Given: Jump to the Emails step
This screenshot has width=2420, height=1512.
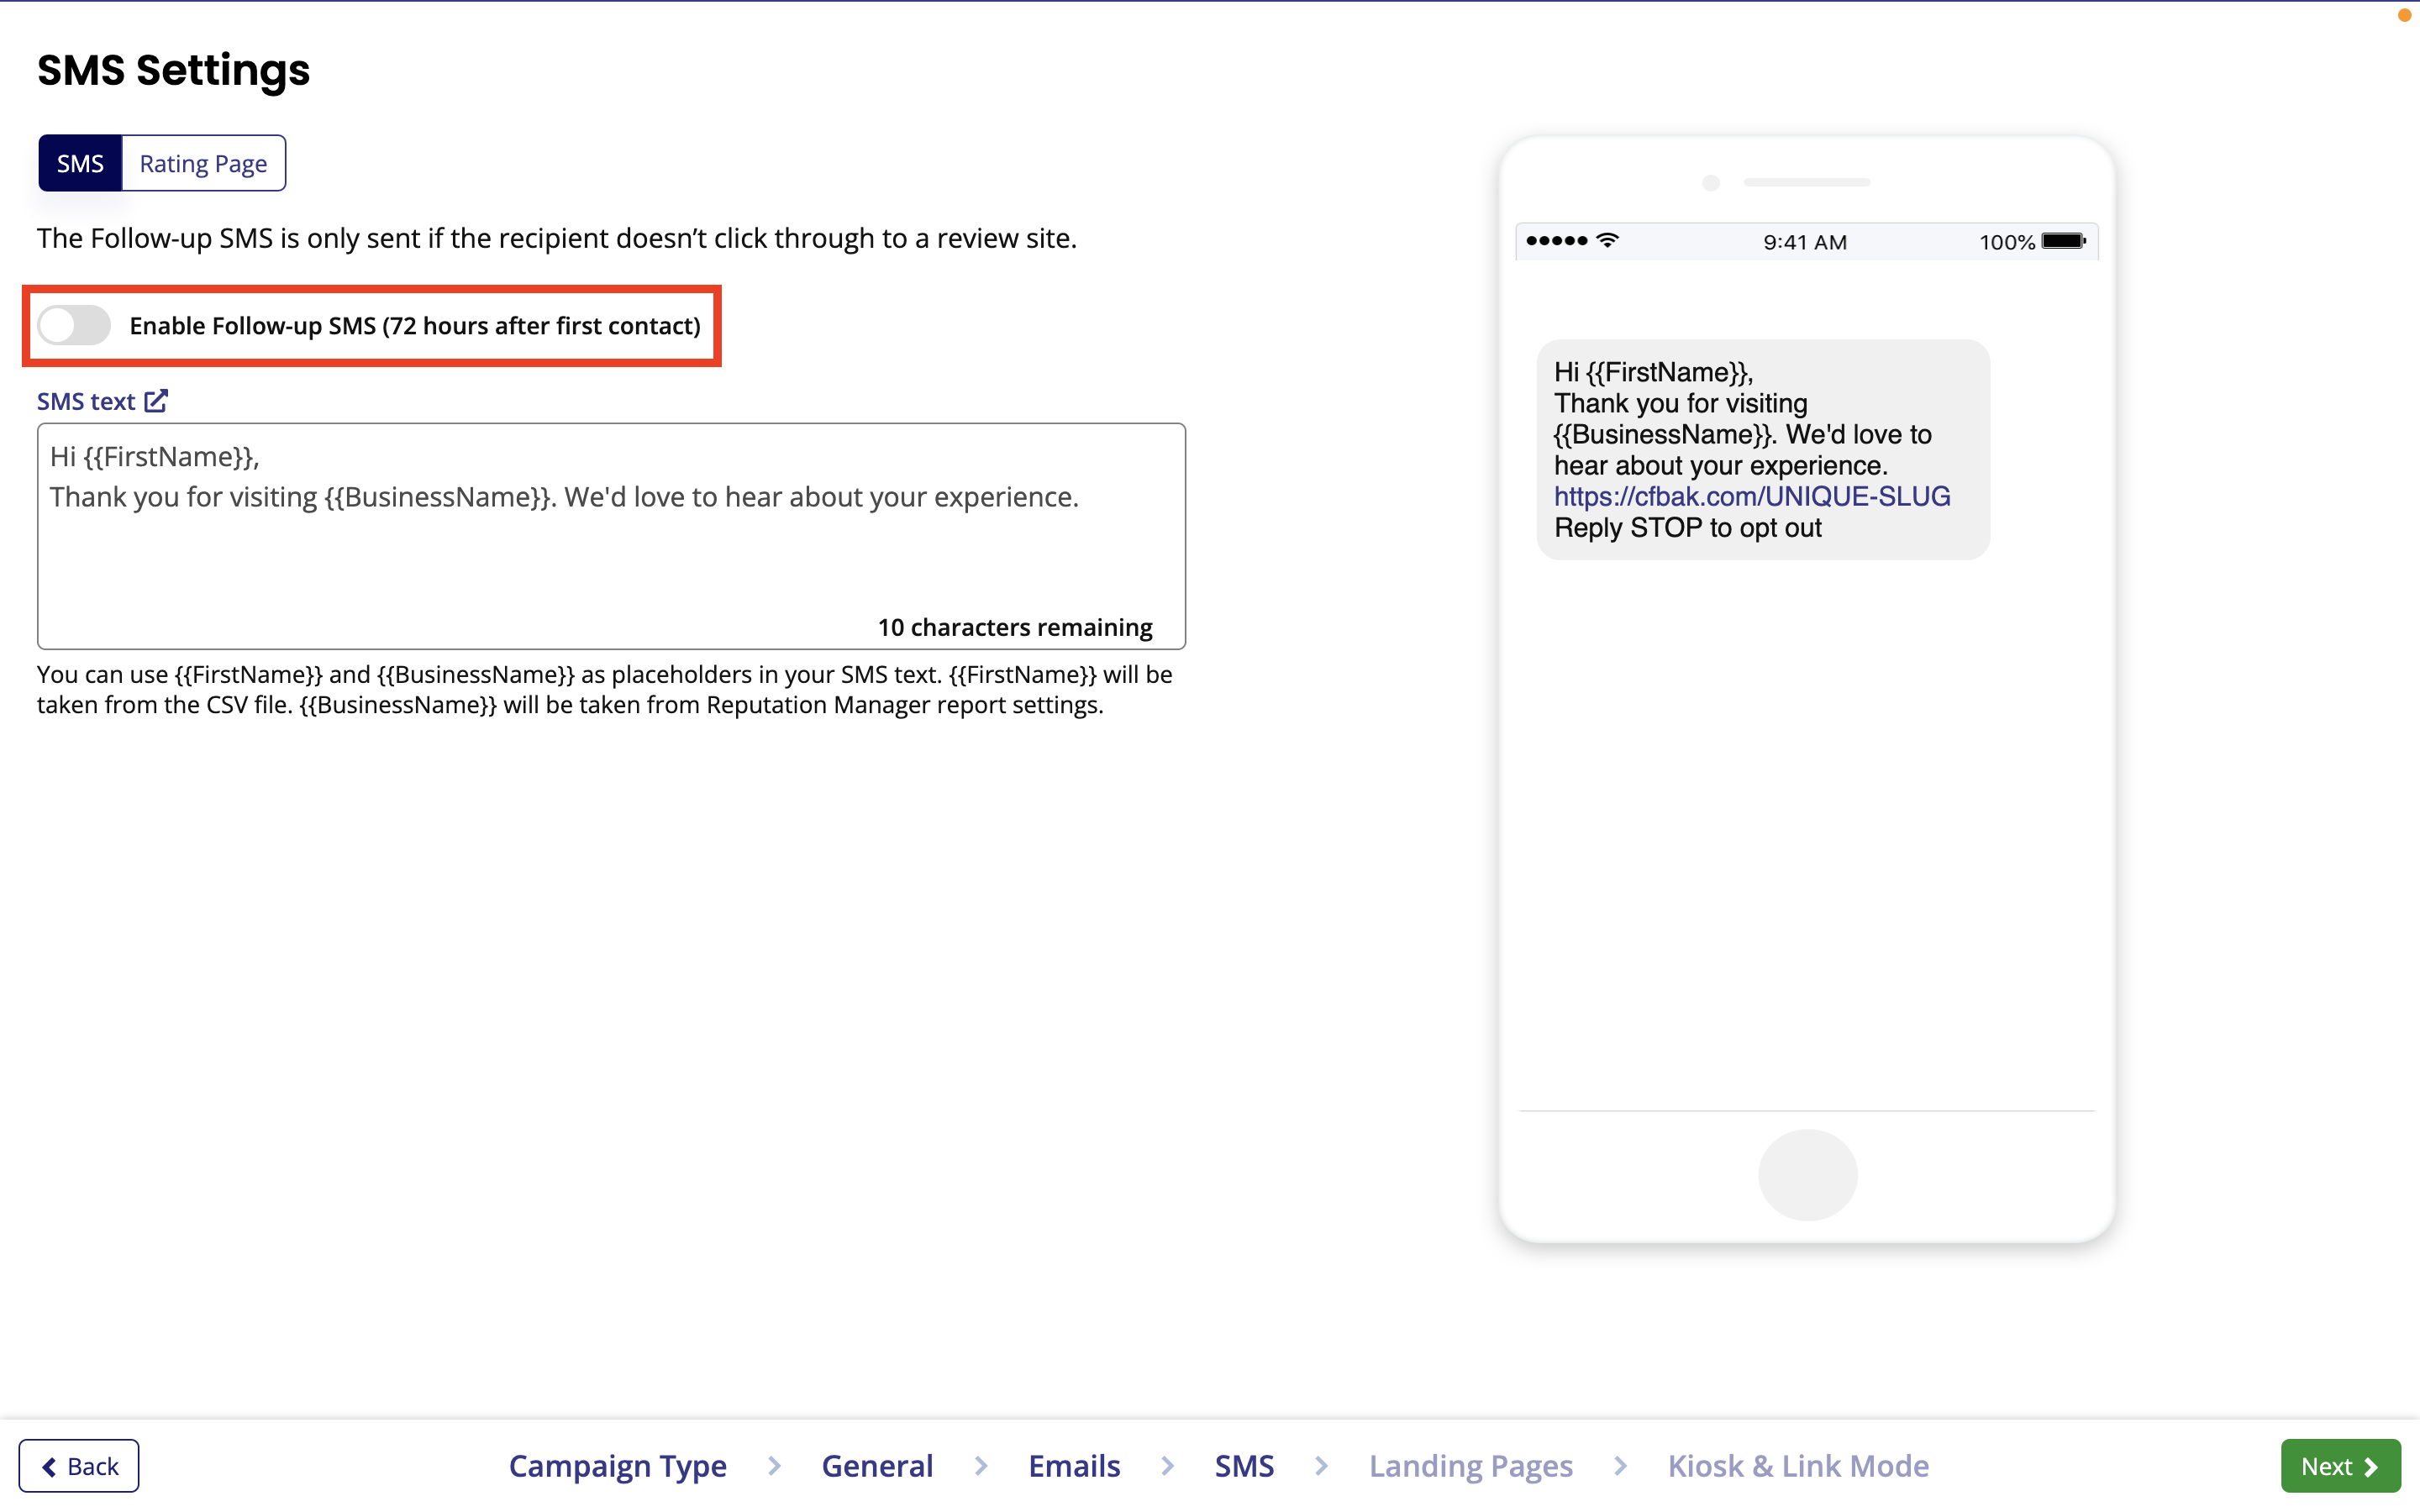Looking at the screenshot, I should 1074,1466.
